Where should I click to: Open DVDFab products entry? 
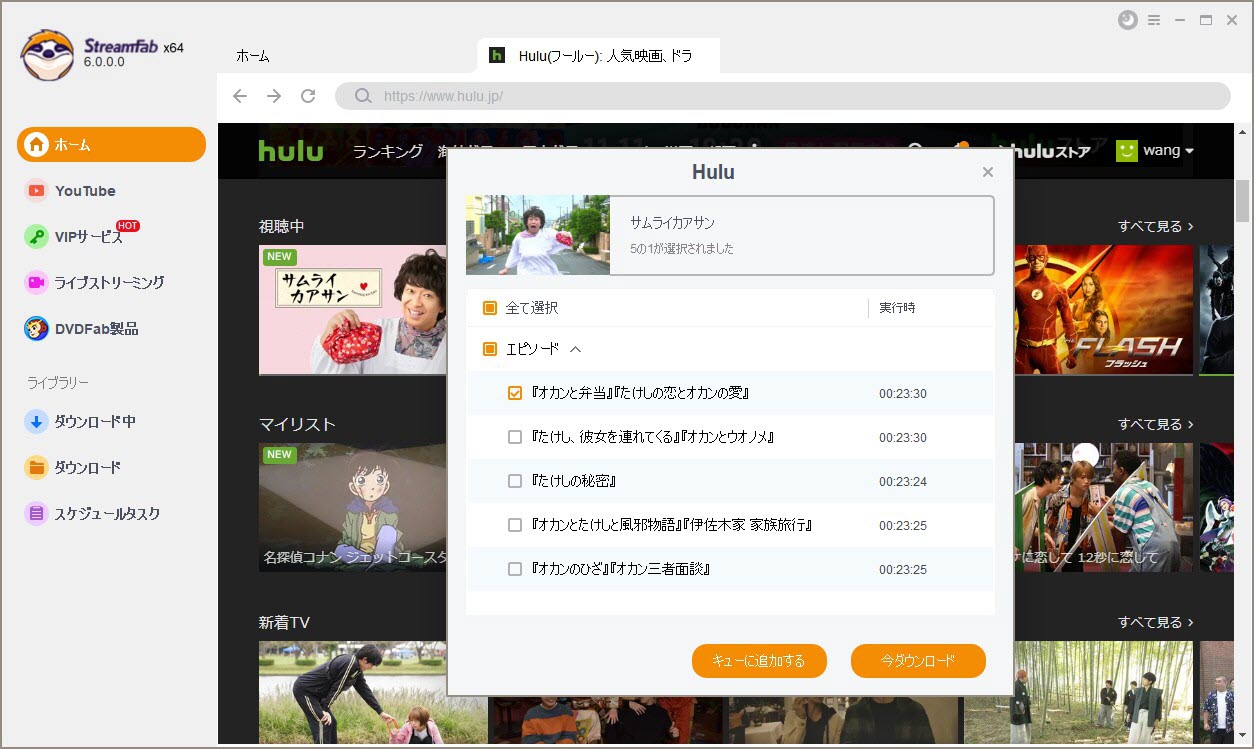pyautogui.click(x=81, y=329)
